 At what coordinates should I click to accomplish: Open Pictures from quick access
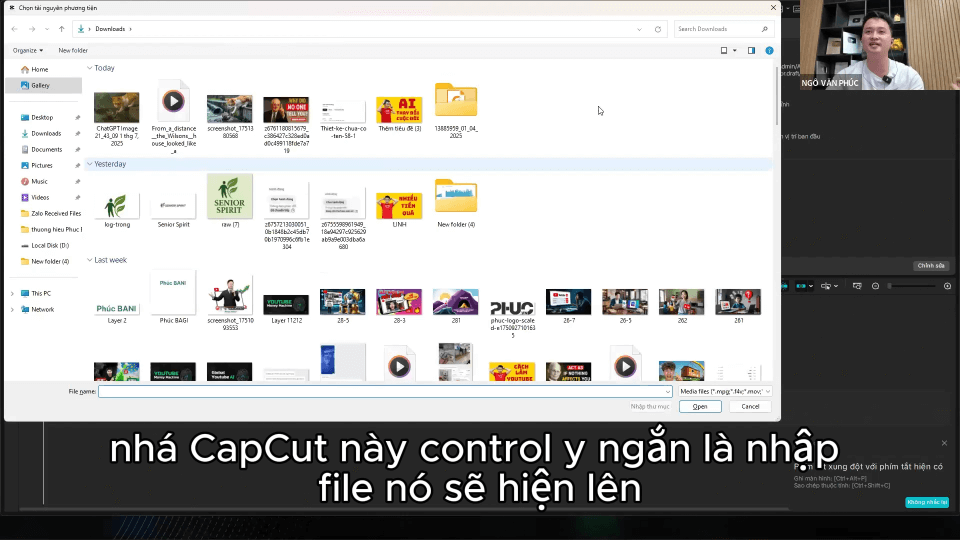43,165
